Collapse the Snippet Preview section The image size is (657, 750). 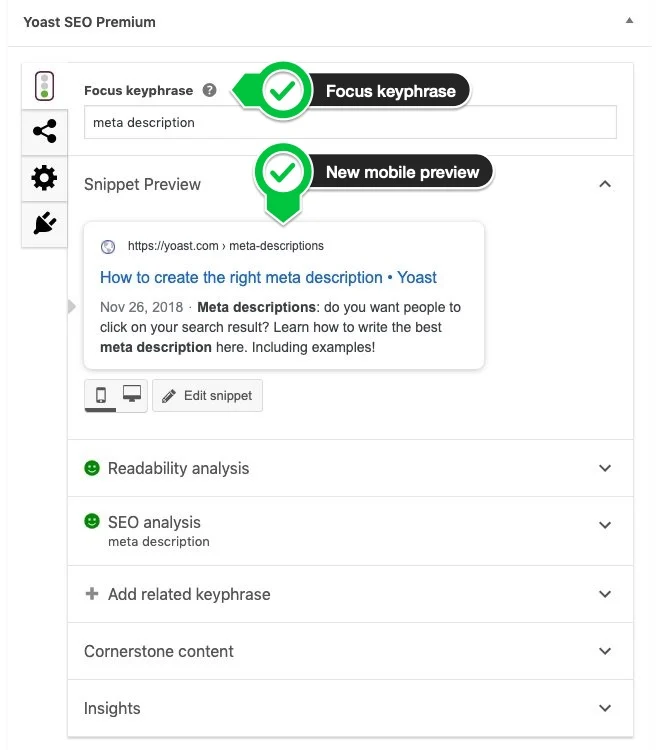point(604,184)
